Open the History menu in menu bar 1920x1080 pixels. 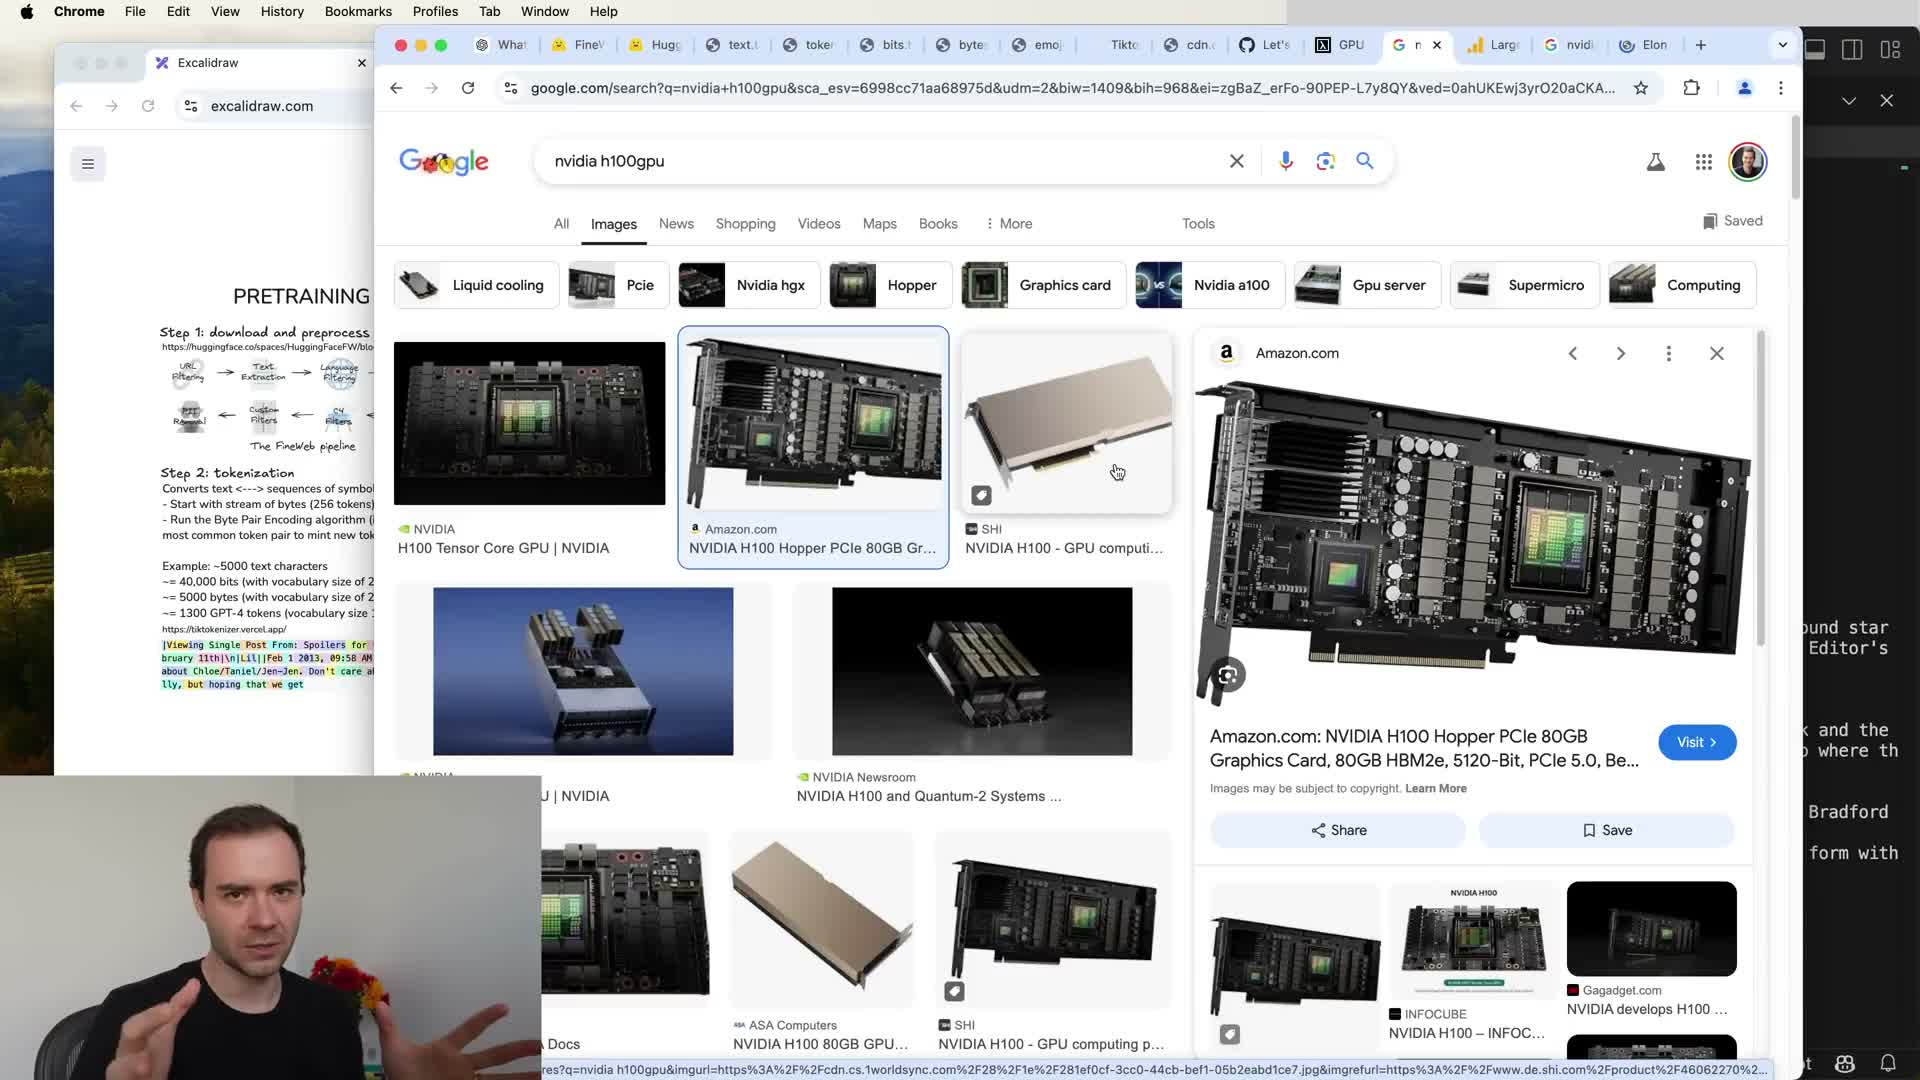tap(282, 11)
